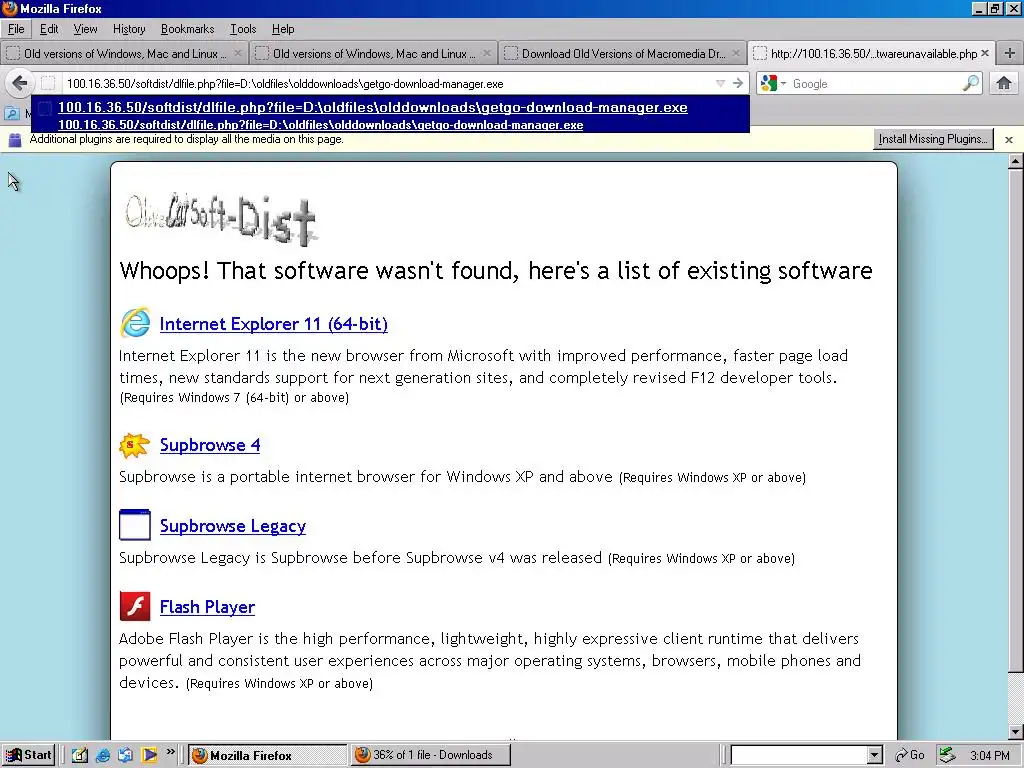Select the first highlighted autocomplete URL suggestion

pos(372,107)
